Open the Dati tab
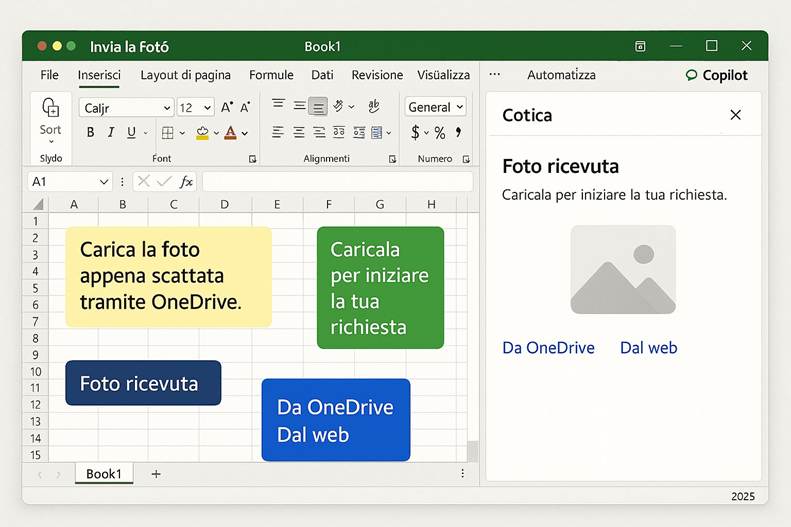Viewport: 791px width, 527px height. click(322, 75)
